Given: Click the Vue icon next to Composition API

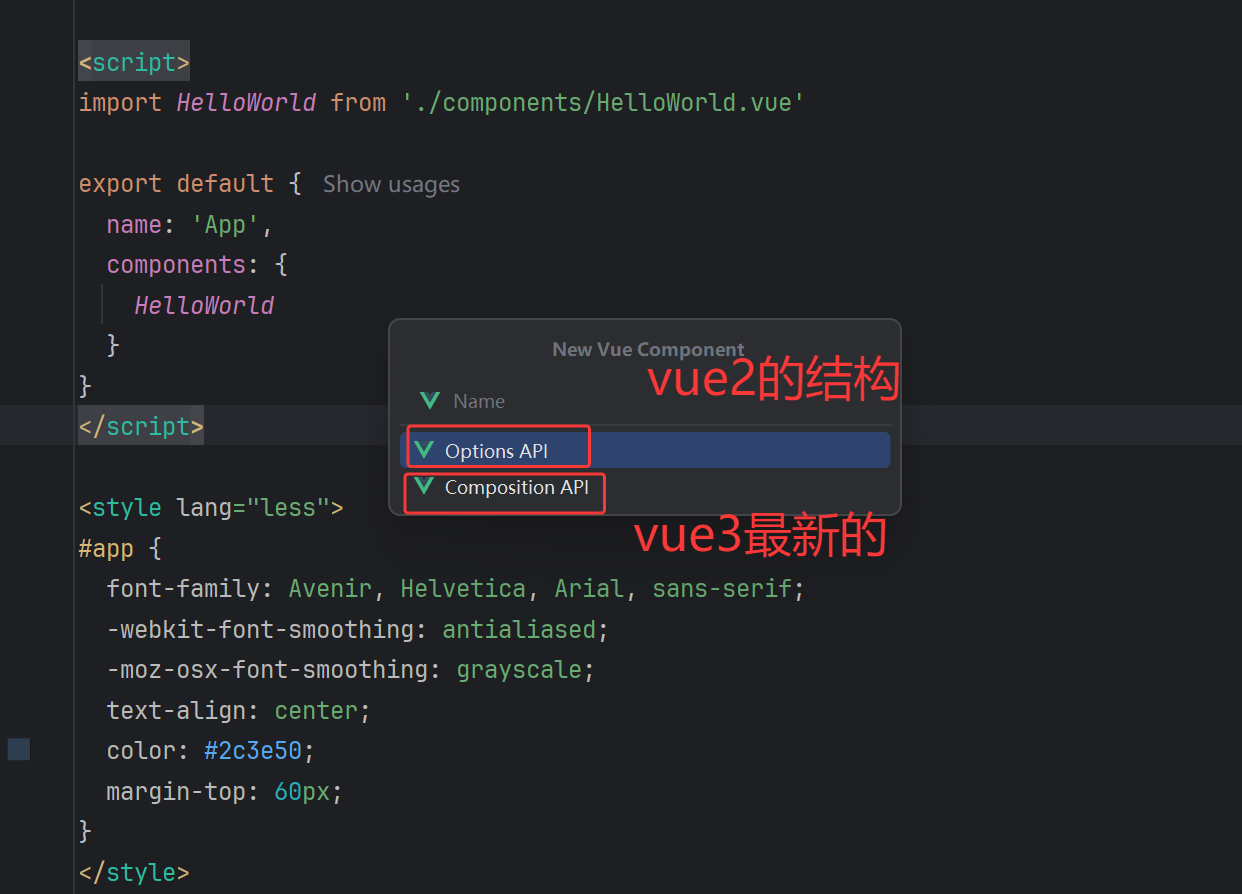Looking at the screenshot, I should pos(425,486).
